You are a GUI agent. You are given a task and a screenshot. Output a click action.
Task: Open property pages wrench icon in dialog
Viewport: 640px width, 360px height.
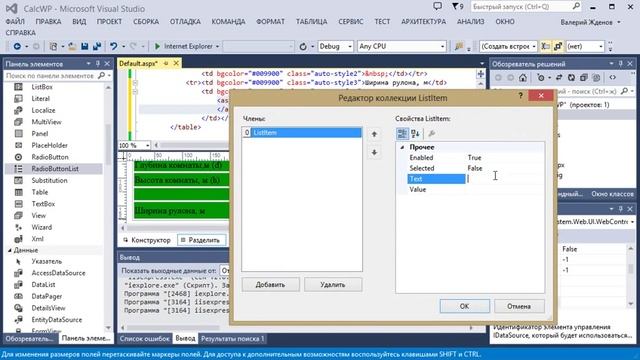coord(432,133)
